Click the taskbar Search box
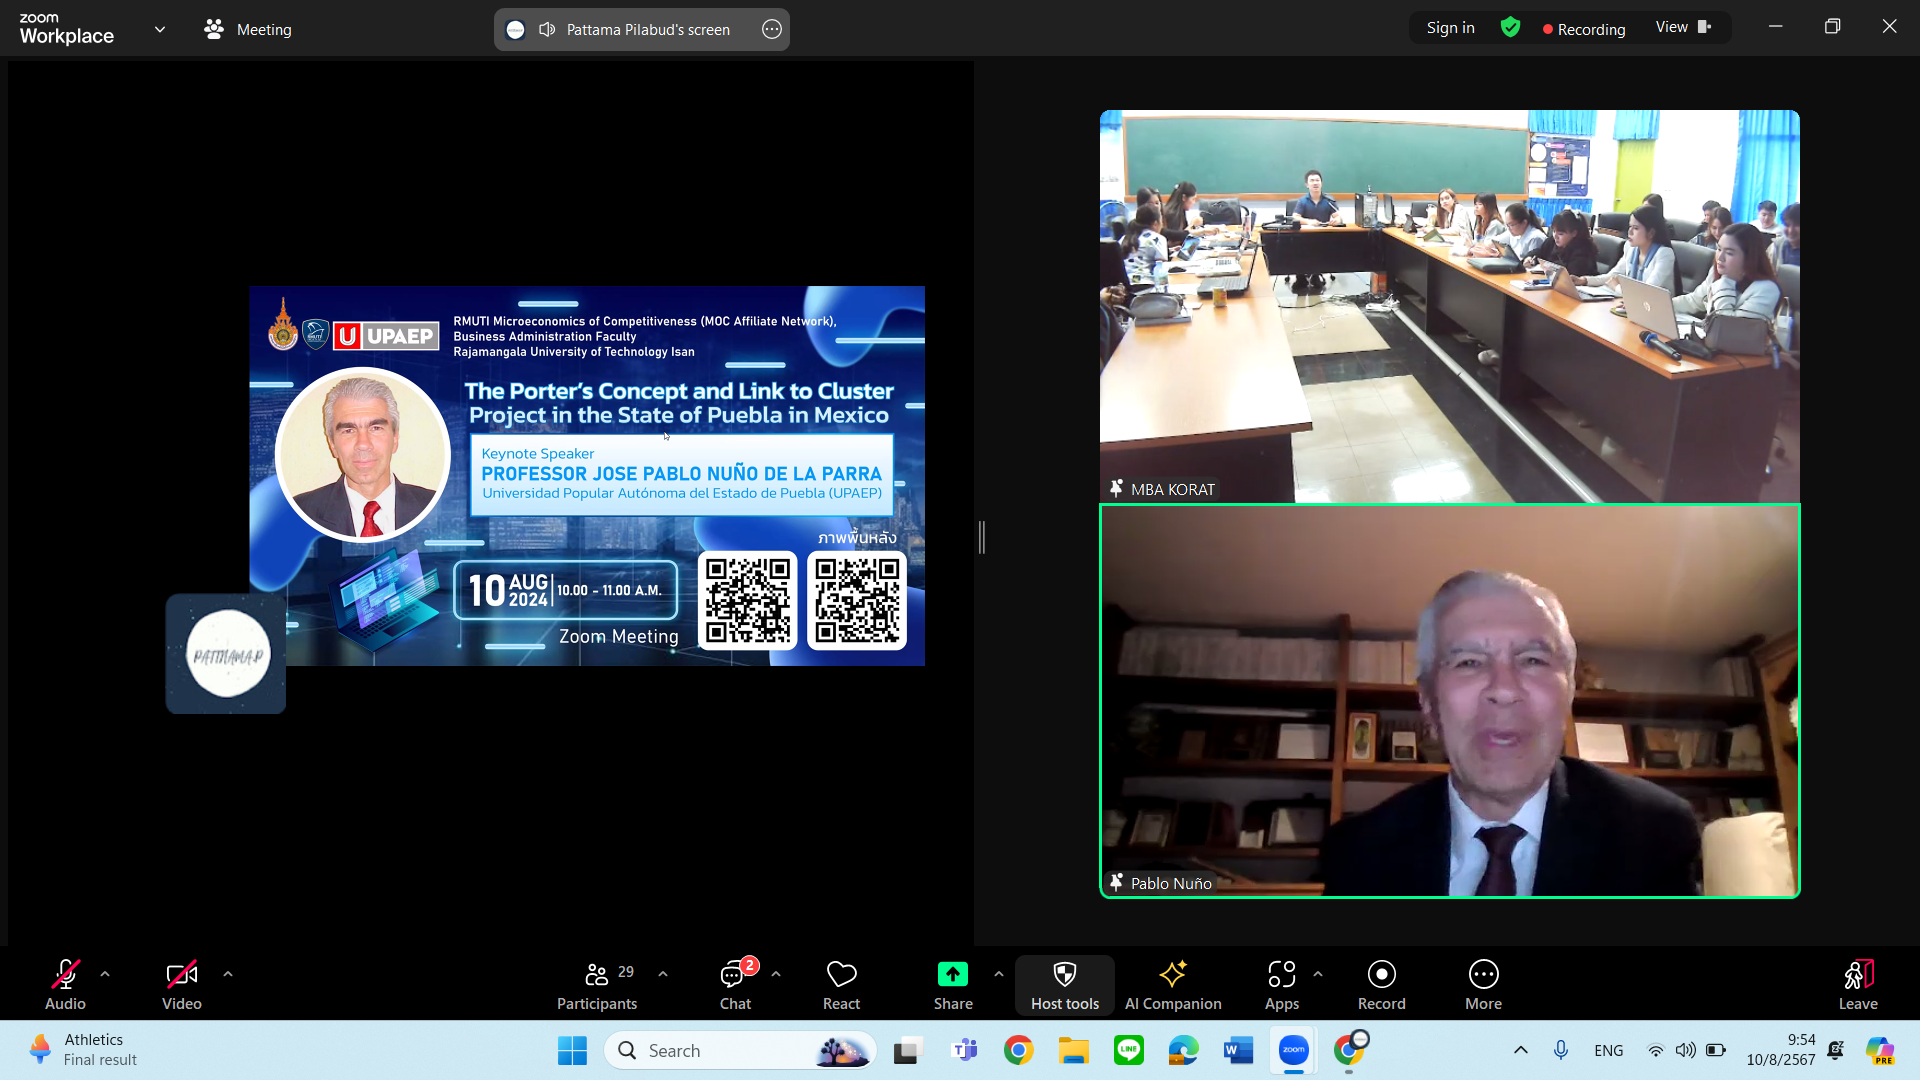Viewport: 1920px width, 1080px height. pyautogui.click(x=740, y=1050)
